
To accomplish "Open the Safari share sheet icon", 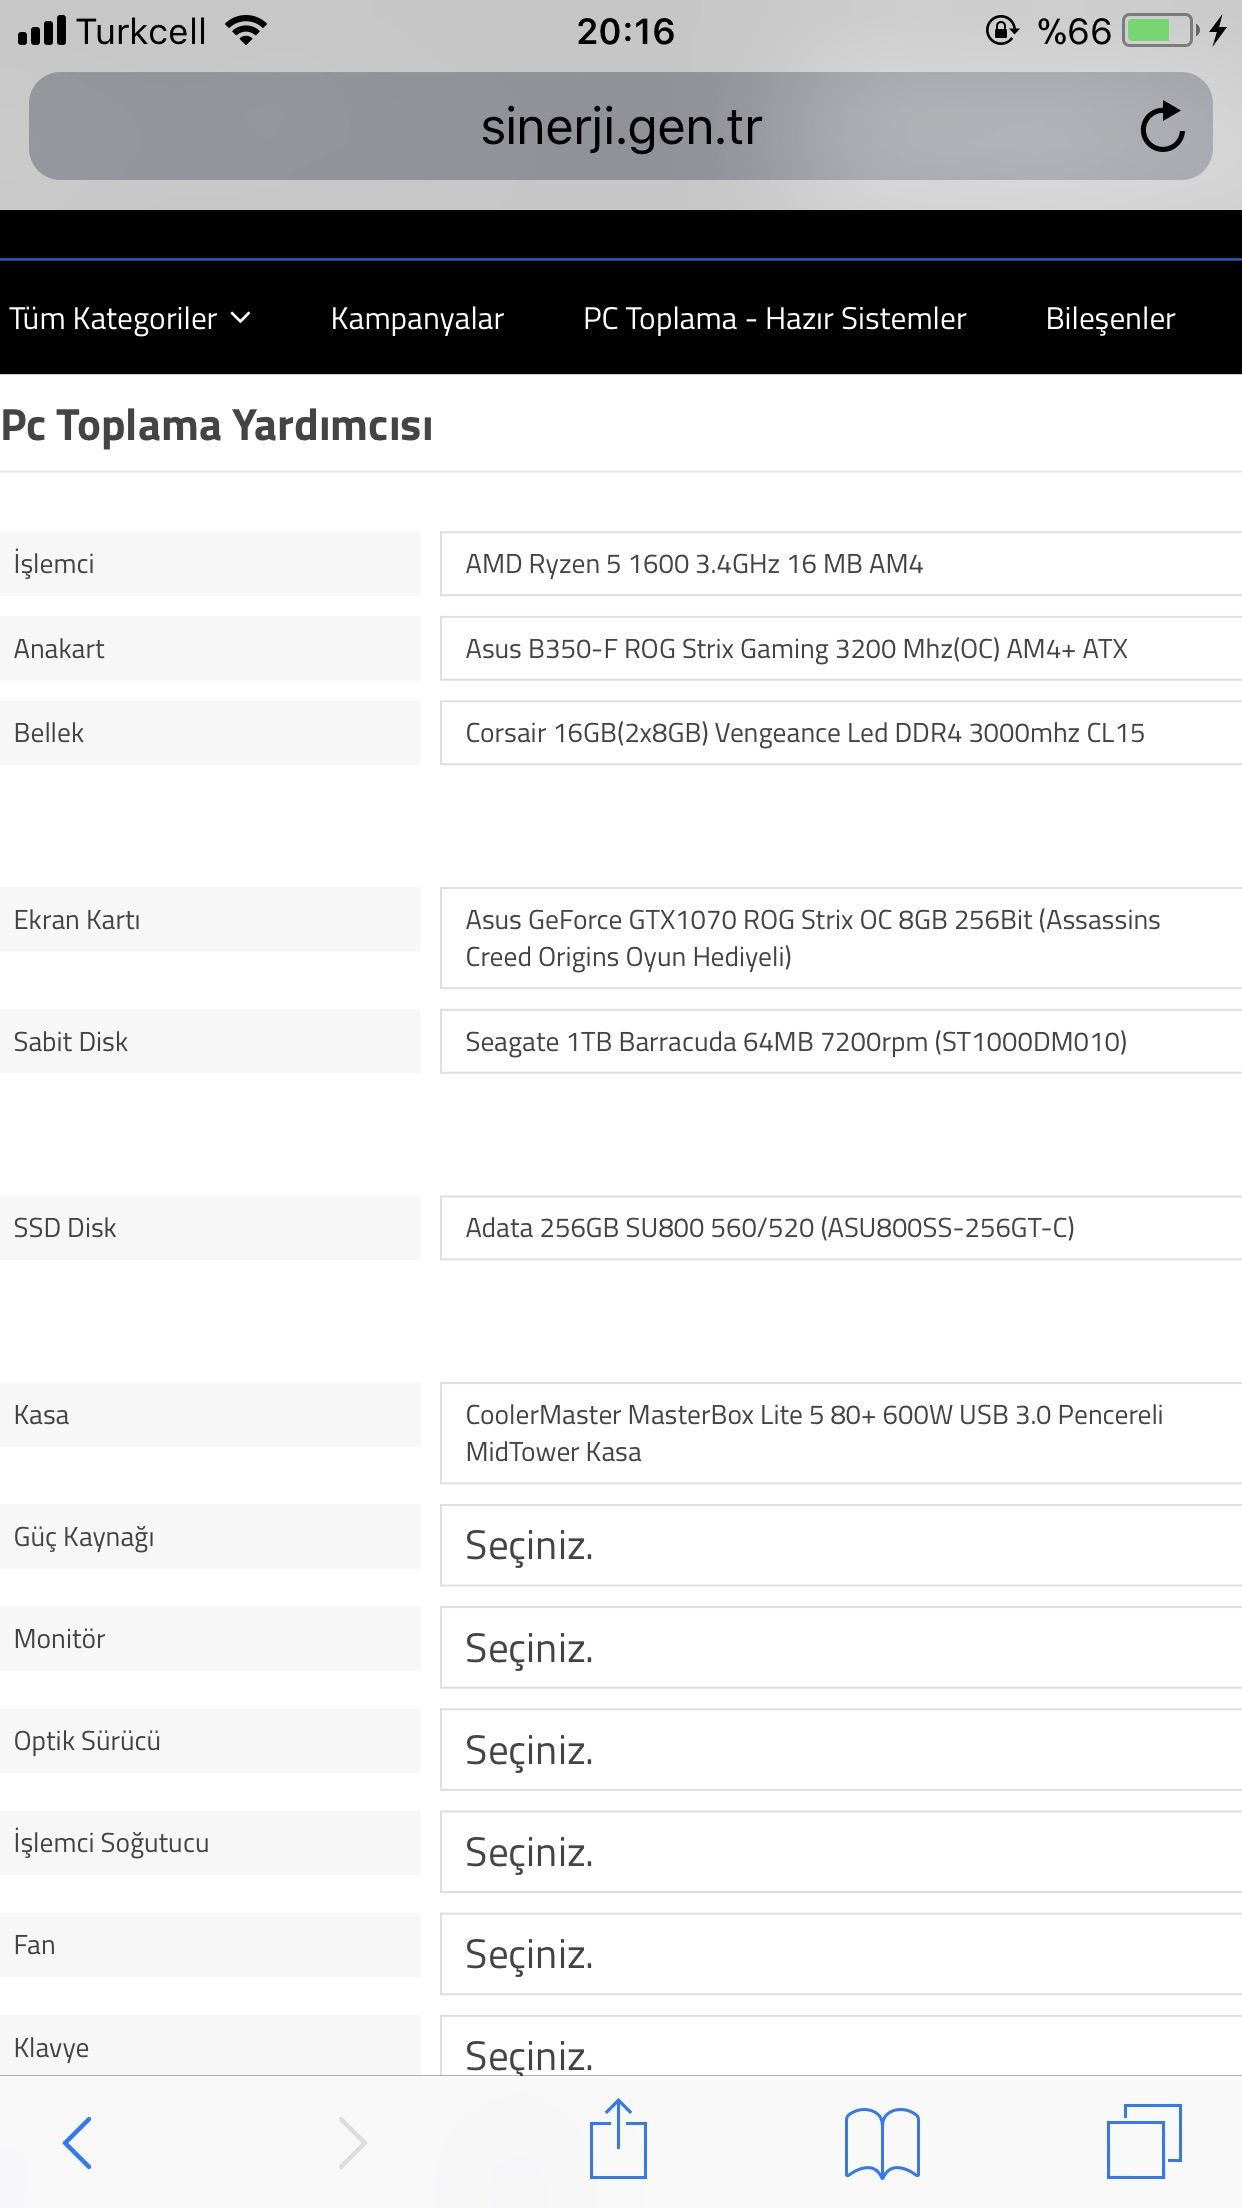I will (x=618, y=2140).
